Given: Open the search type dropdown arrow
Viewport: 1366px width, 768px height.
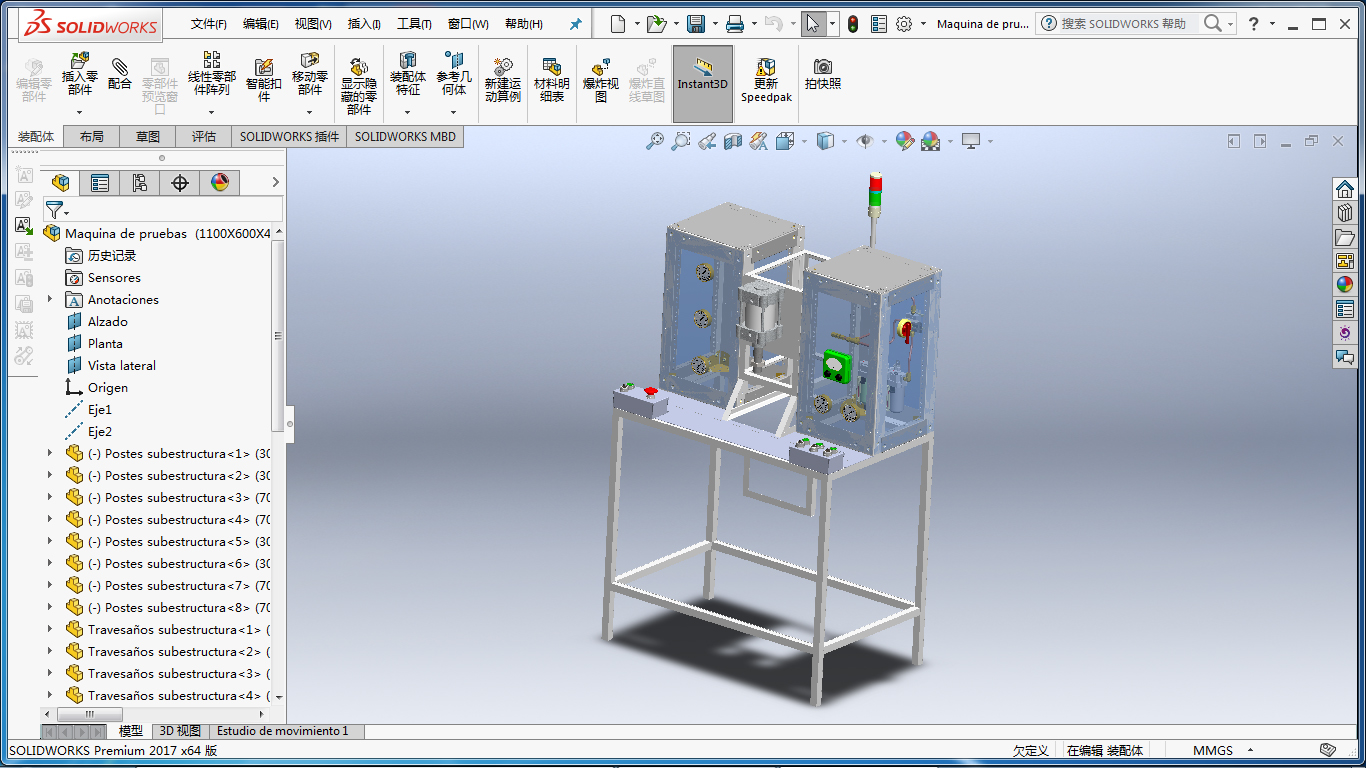Looking at the screenshot, I should click(1230, 23).
